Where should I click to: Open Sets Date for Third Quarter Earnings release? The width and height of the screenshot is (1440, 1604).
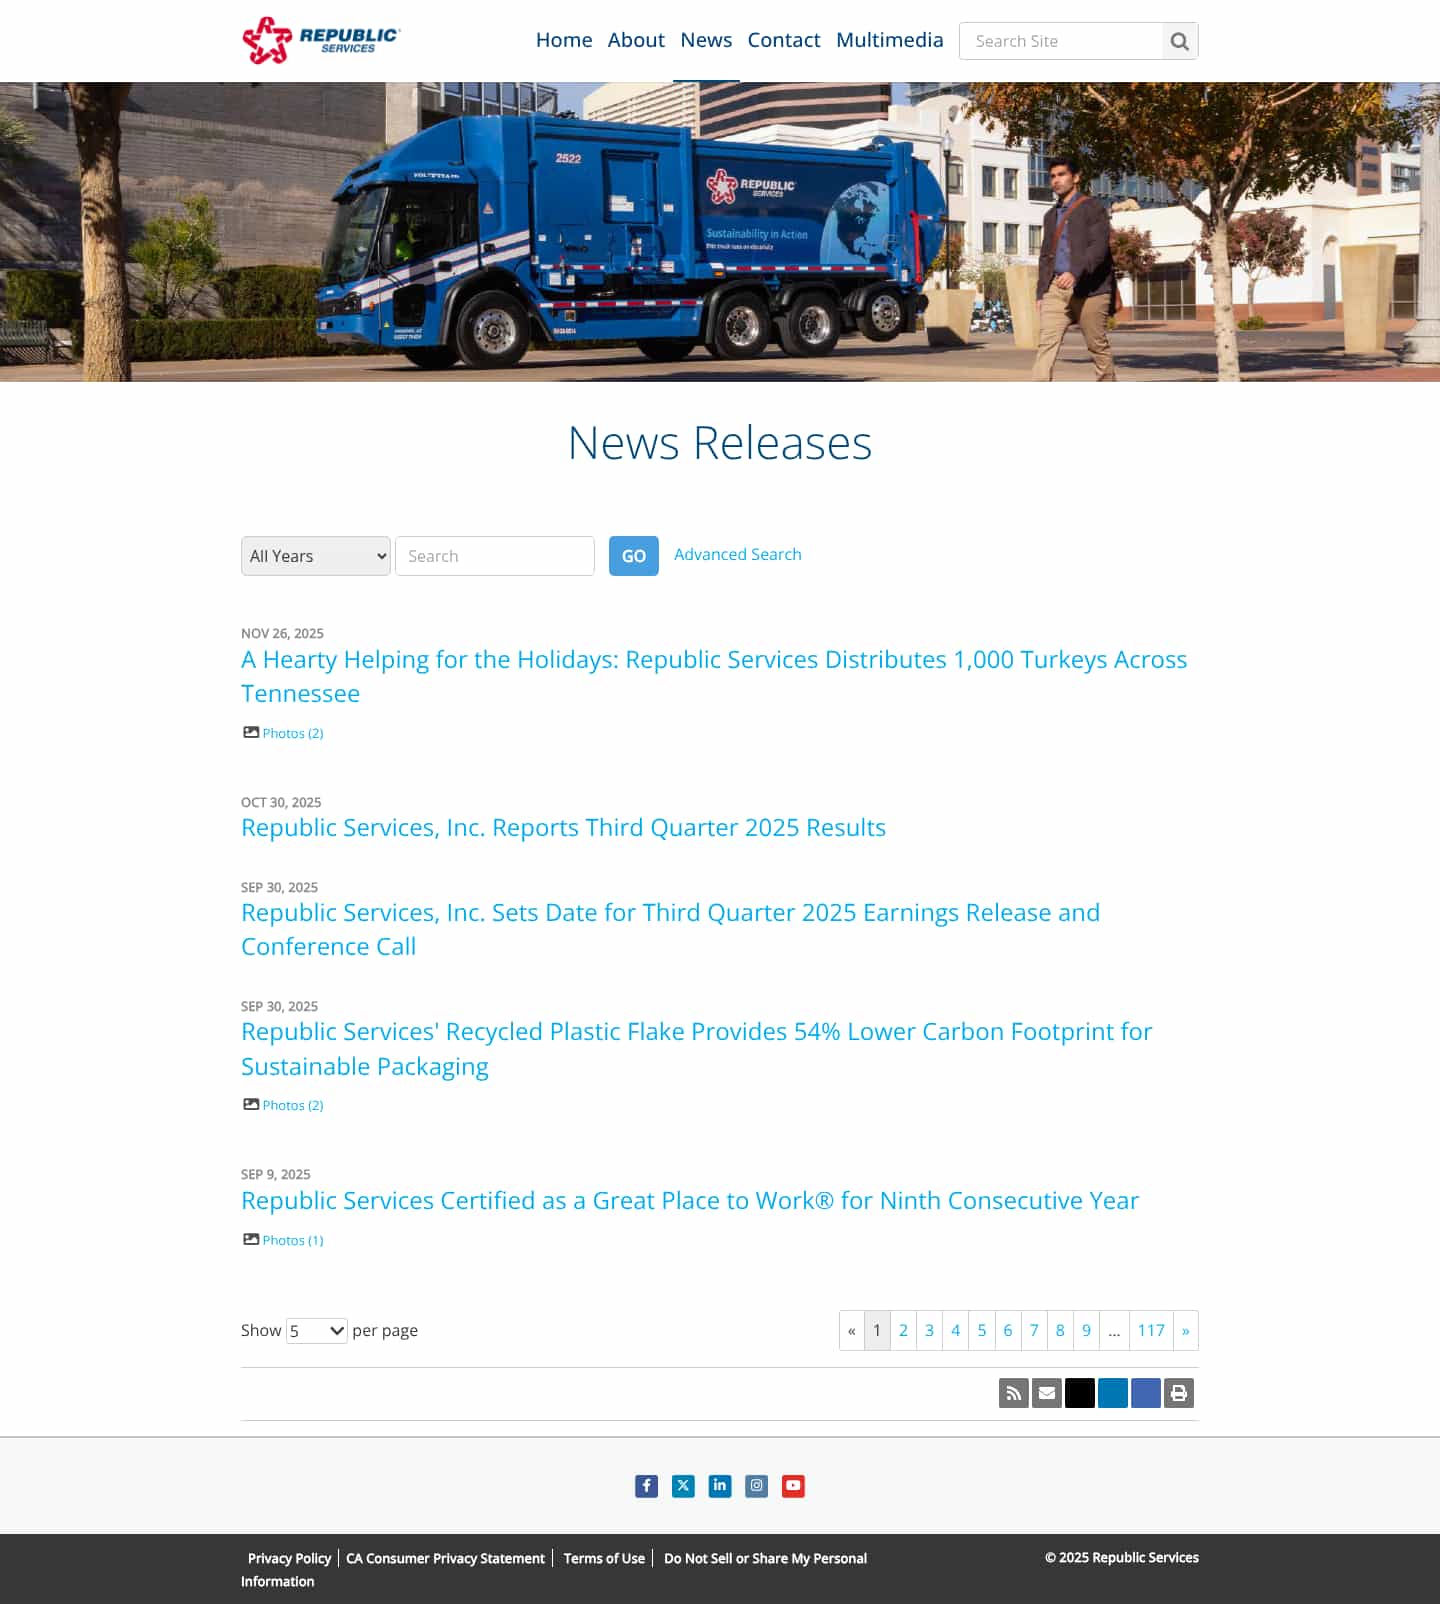tap(670, 929)
